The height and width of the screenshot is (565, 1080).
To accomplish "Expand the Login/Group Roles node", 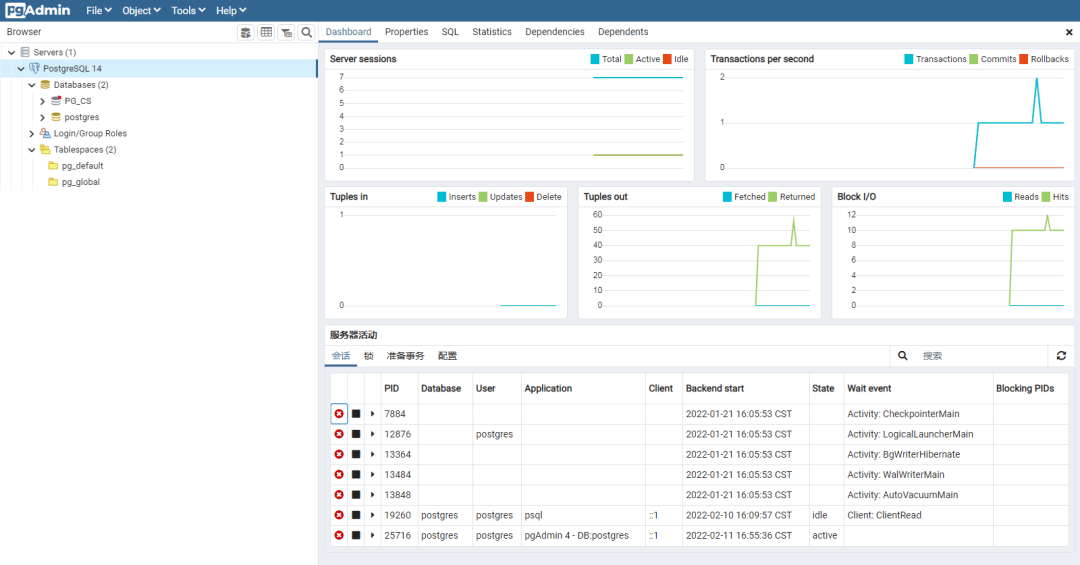I will tap(32, 133).
